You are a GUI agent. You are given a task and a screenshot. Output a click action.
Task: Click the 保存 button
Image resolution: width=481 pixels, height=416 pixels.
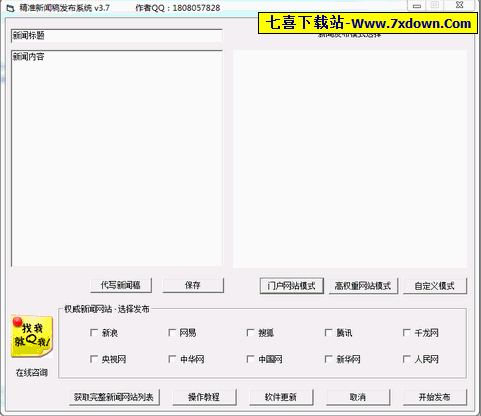pyautogui.click(x=193, y=285)
